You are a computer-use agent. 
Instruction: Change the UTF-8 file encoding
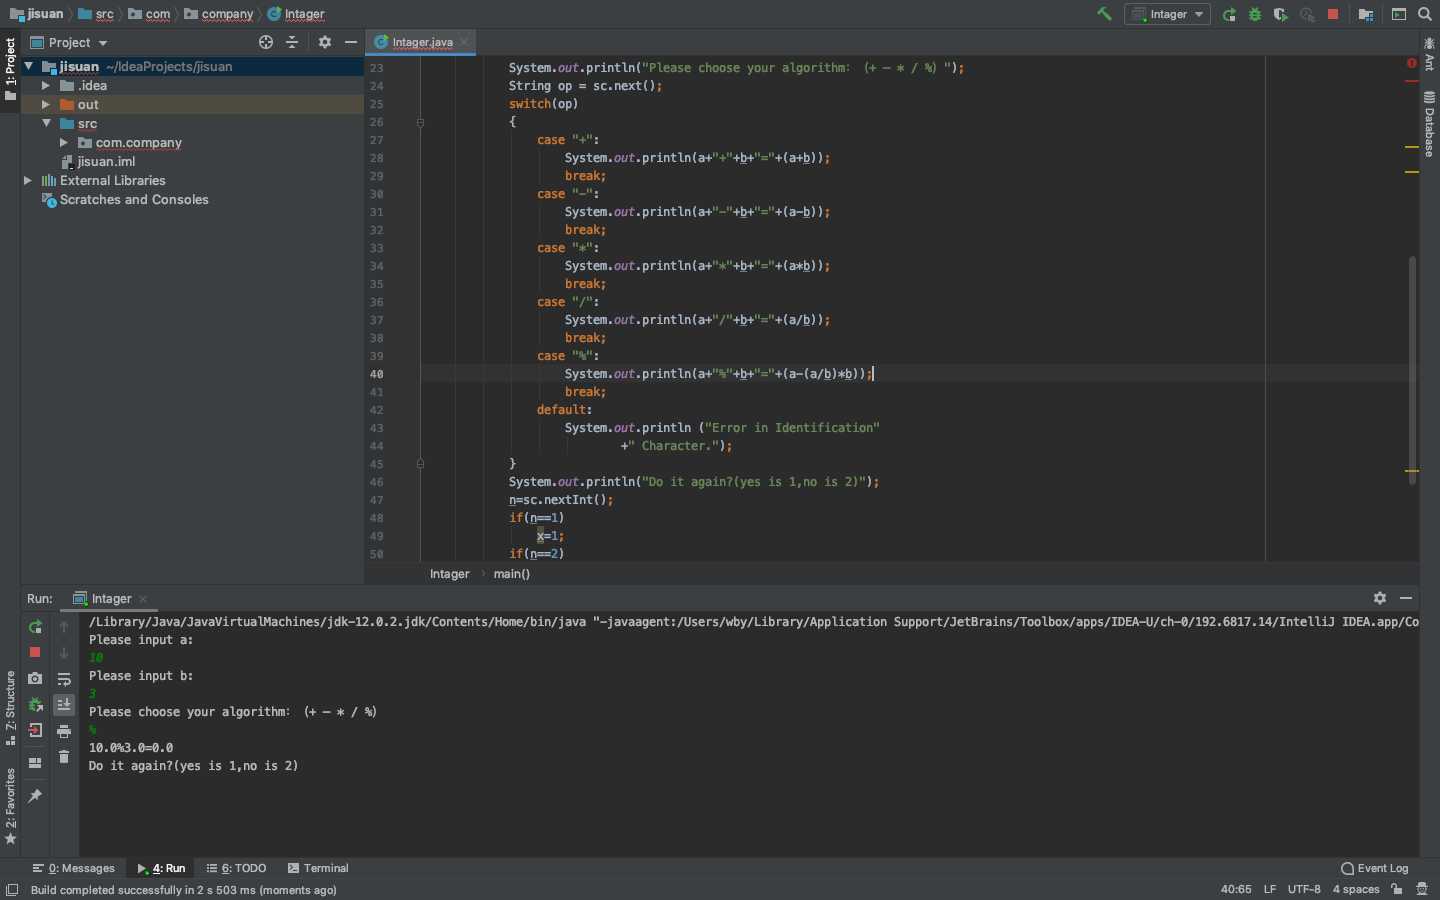(1304, 889)
